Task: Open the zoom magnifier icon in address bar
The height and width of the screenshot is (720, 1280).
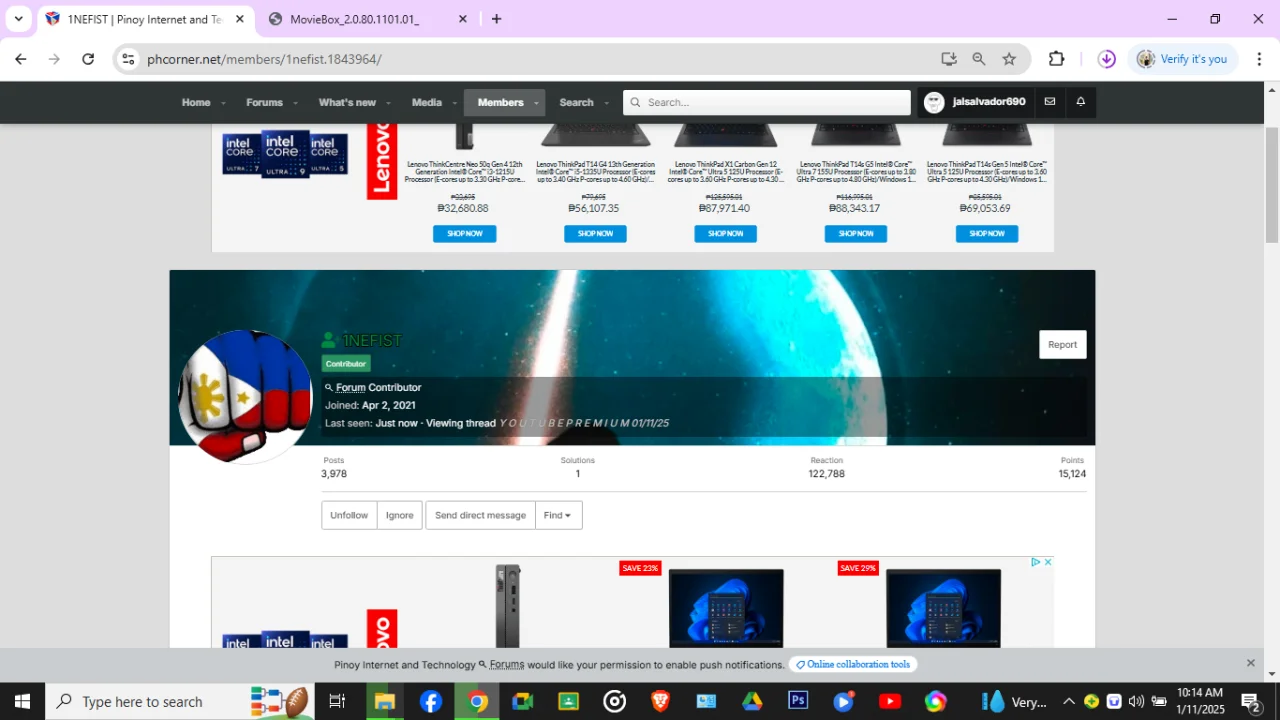Action: pyautogui.click(x=979, y=59)
